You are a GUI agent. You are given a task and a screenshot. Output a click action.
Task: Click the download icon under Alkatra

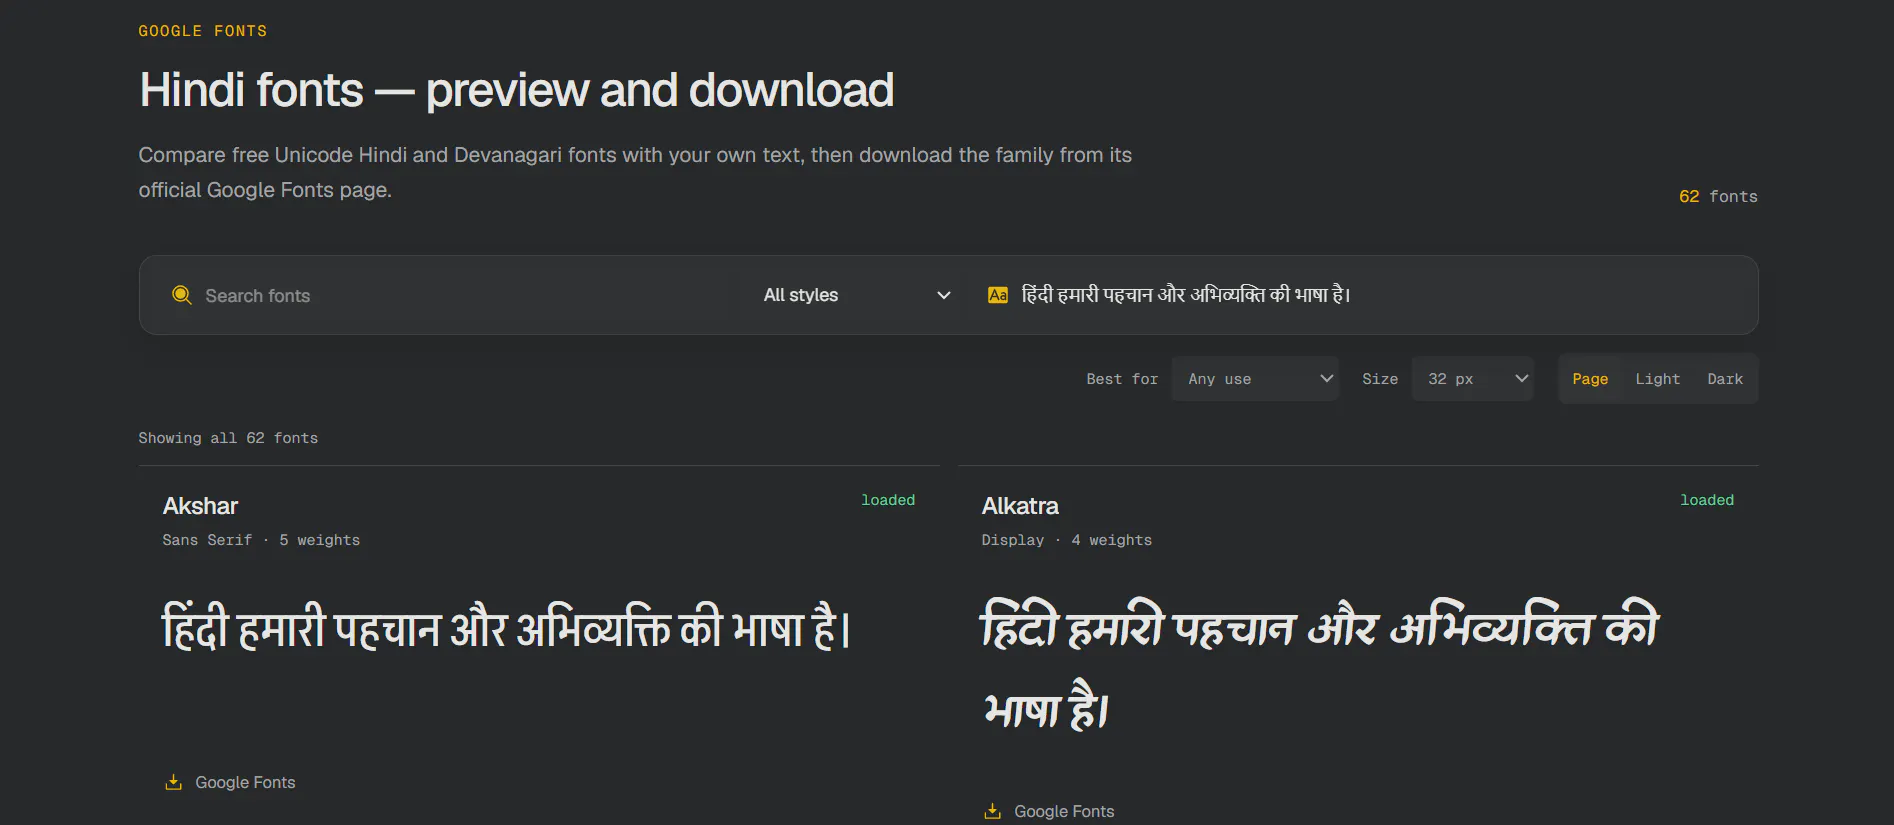(992, 811)
